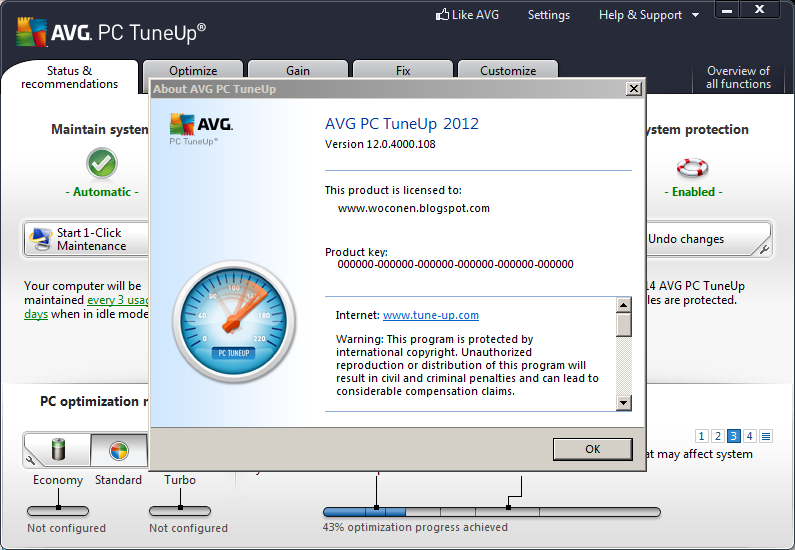The image size is (795, 550).
Task: Expand the Help & Support dropdown arrow
Action: coord(696,15)
